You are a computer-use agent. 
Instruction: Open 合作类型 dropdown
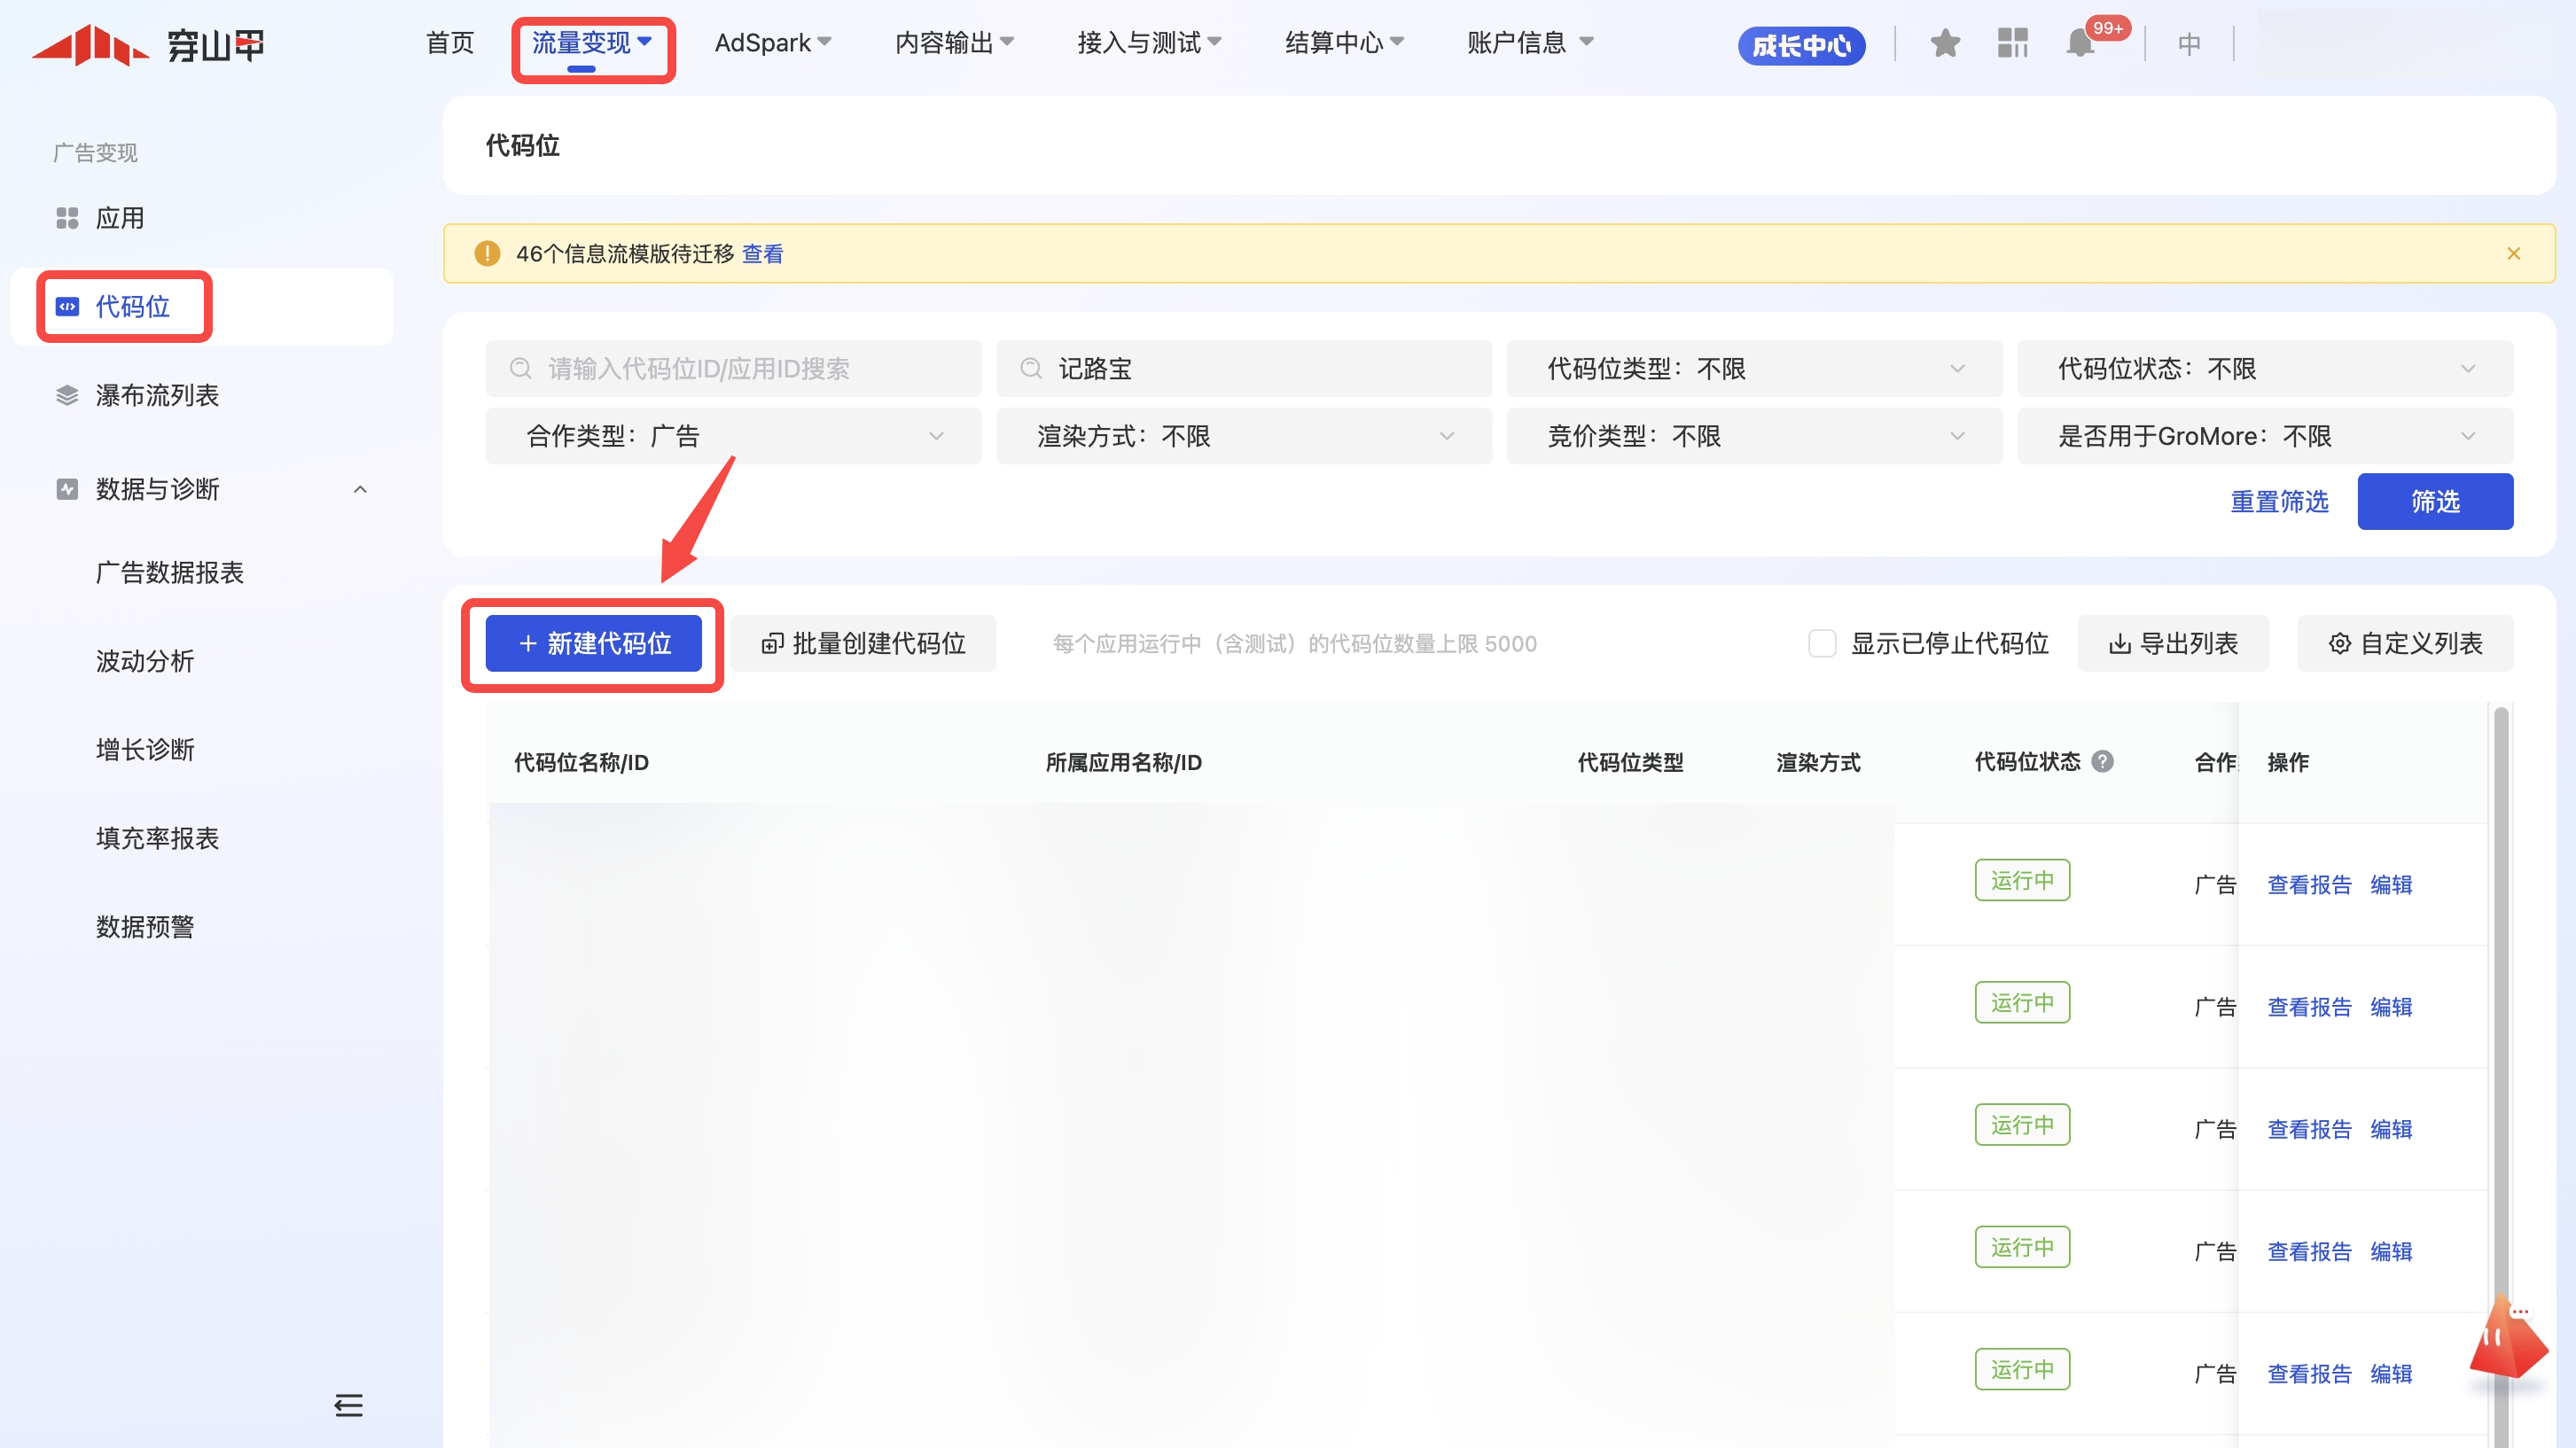(733, 436)
